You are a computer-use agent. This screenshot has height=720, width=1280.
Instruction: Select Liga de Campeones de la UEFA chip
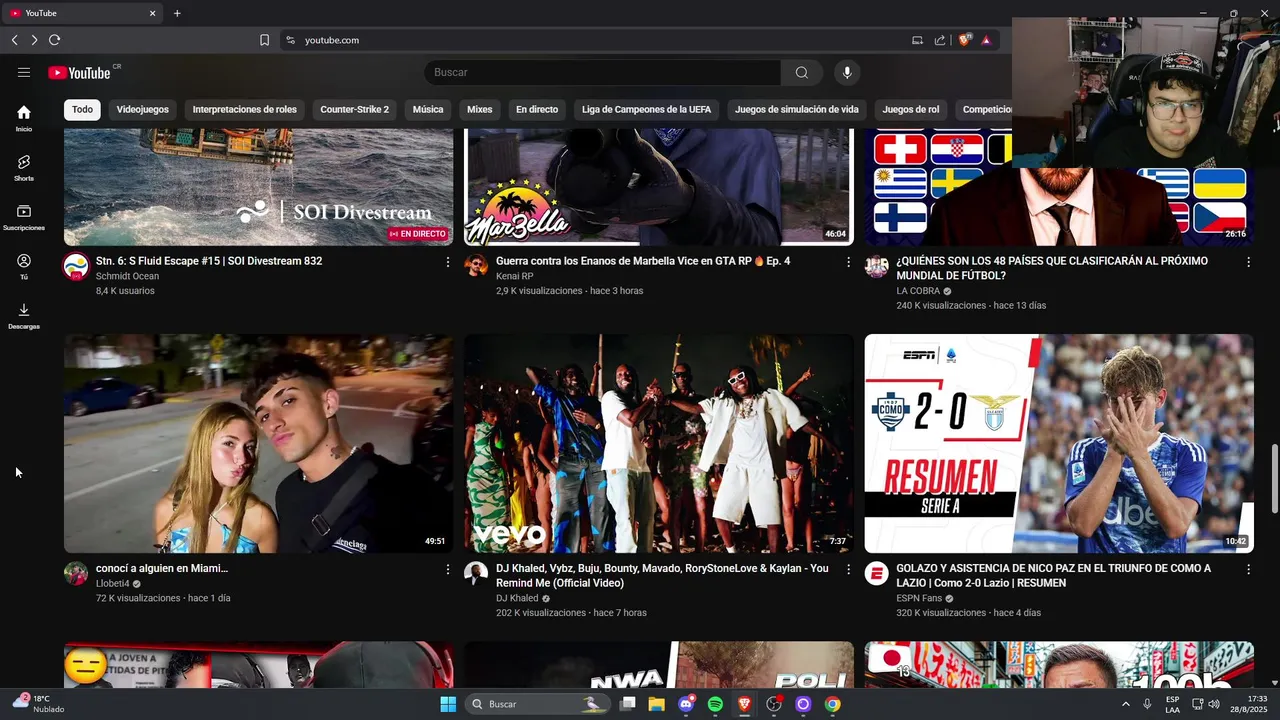tap(647, 109)
